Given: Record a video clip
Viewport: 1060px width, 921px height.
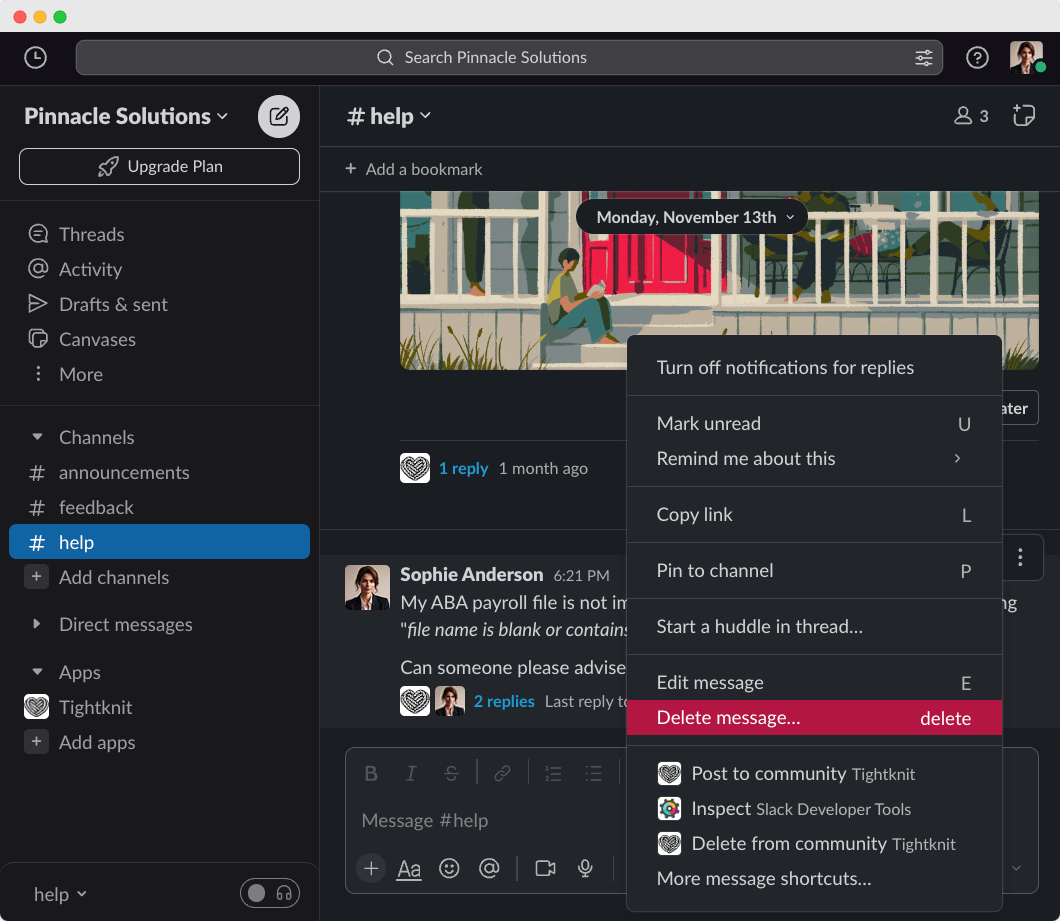Looking at the screenshot, I should (545, 868).
